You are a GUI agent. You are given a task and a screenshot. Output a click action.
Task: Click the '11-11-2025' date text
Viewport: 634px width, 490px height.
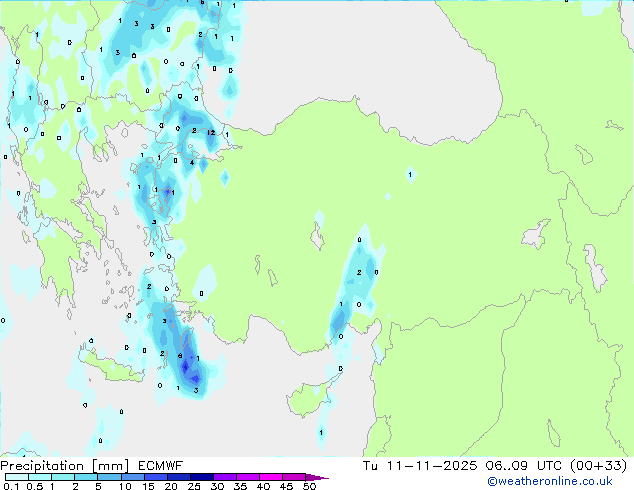coord(432,466)
